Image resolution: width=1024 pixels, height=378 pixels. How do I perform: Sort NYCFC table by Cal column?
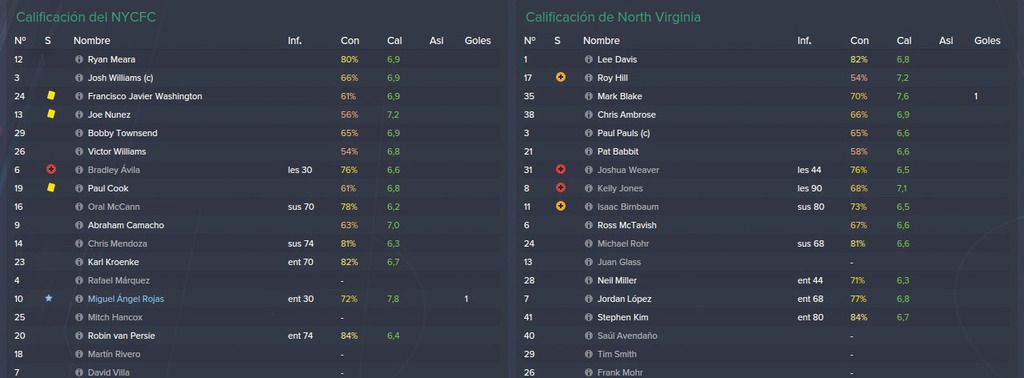pyautogui.click(x=394, y=40)
